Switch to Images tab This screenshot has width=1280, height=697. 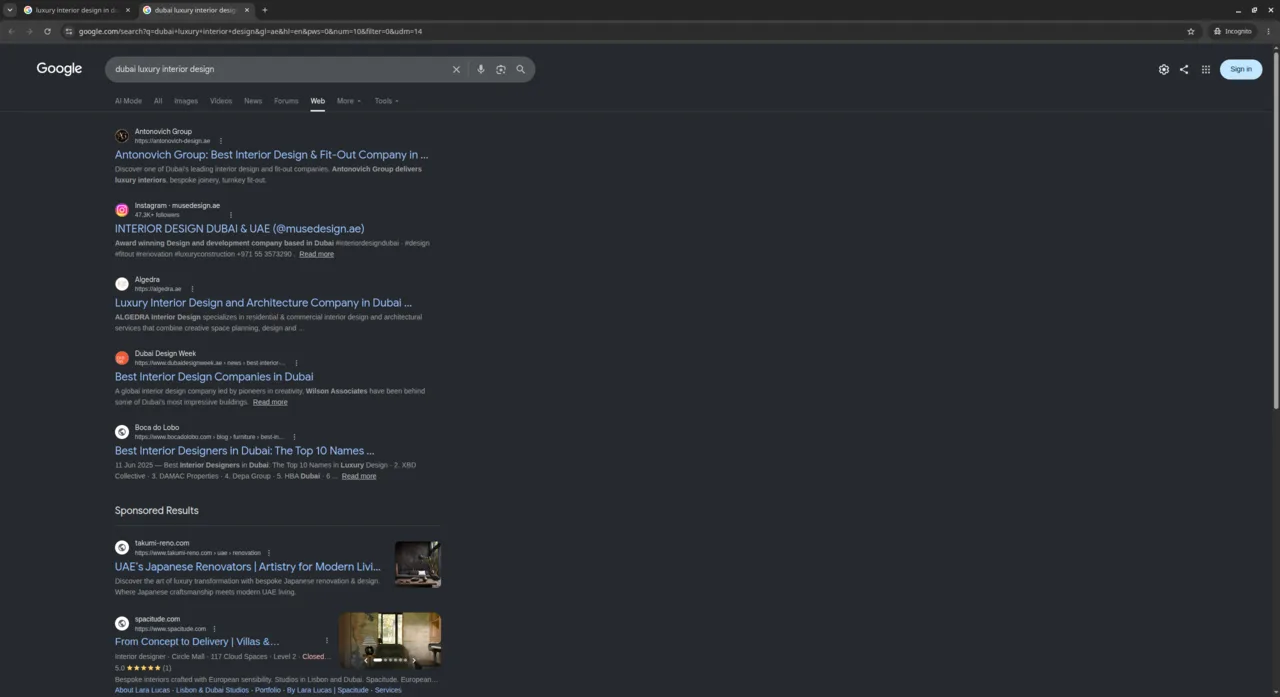[x=186, y=101]
